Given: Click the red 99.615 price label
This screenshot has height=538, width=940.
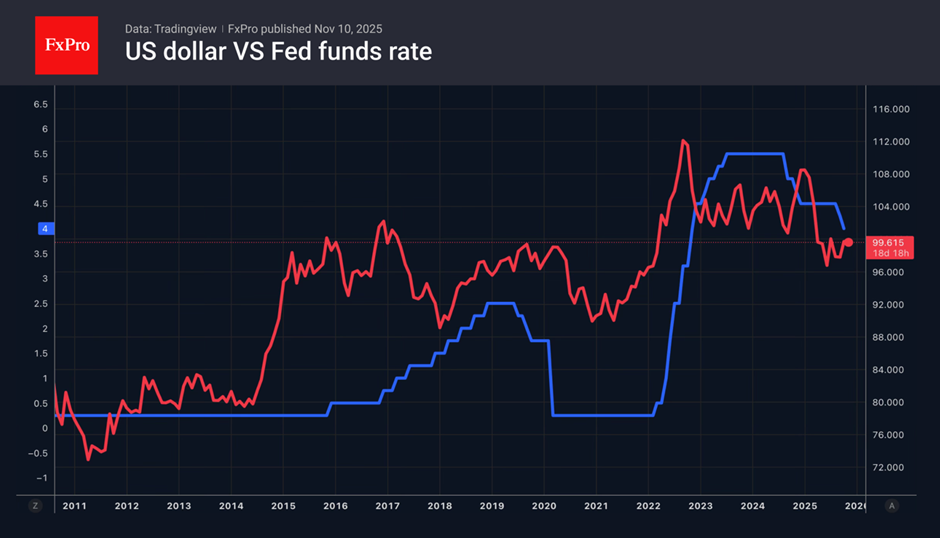Looking at the screenshot, I should pyautogui.click(x=888, y=242).
